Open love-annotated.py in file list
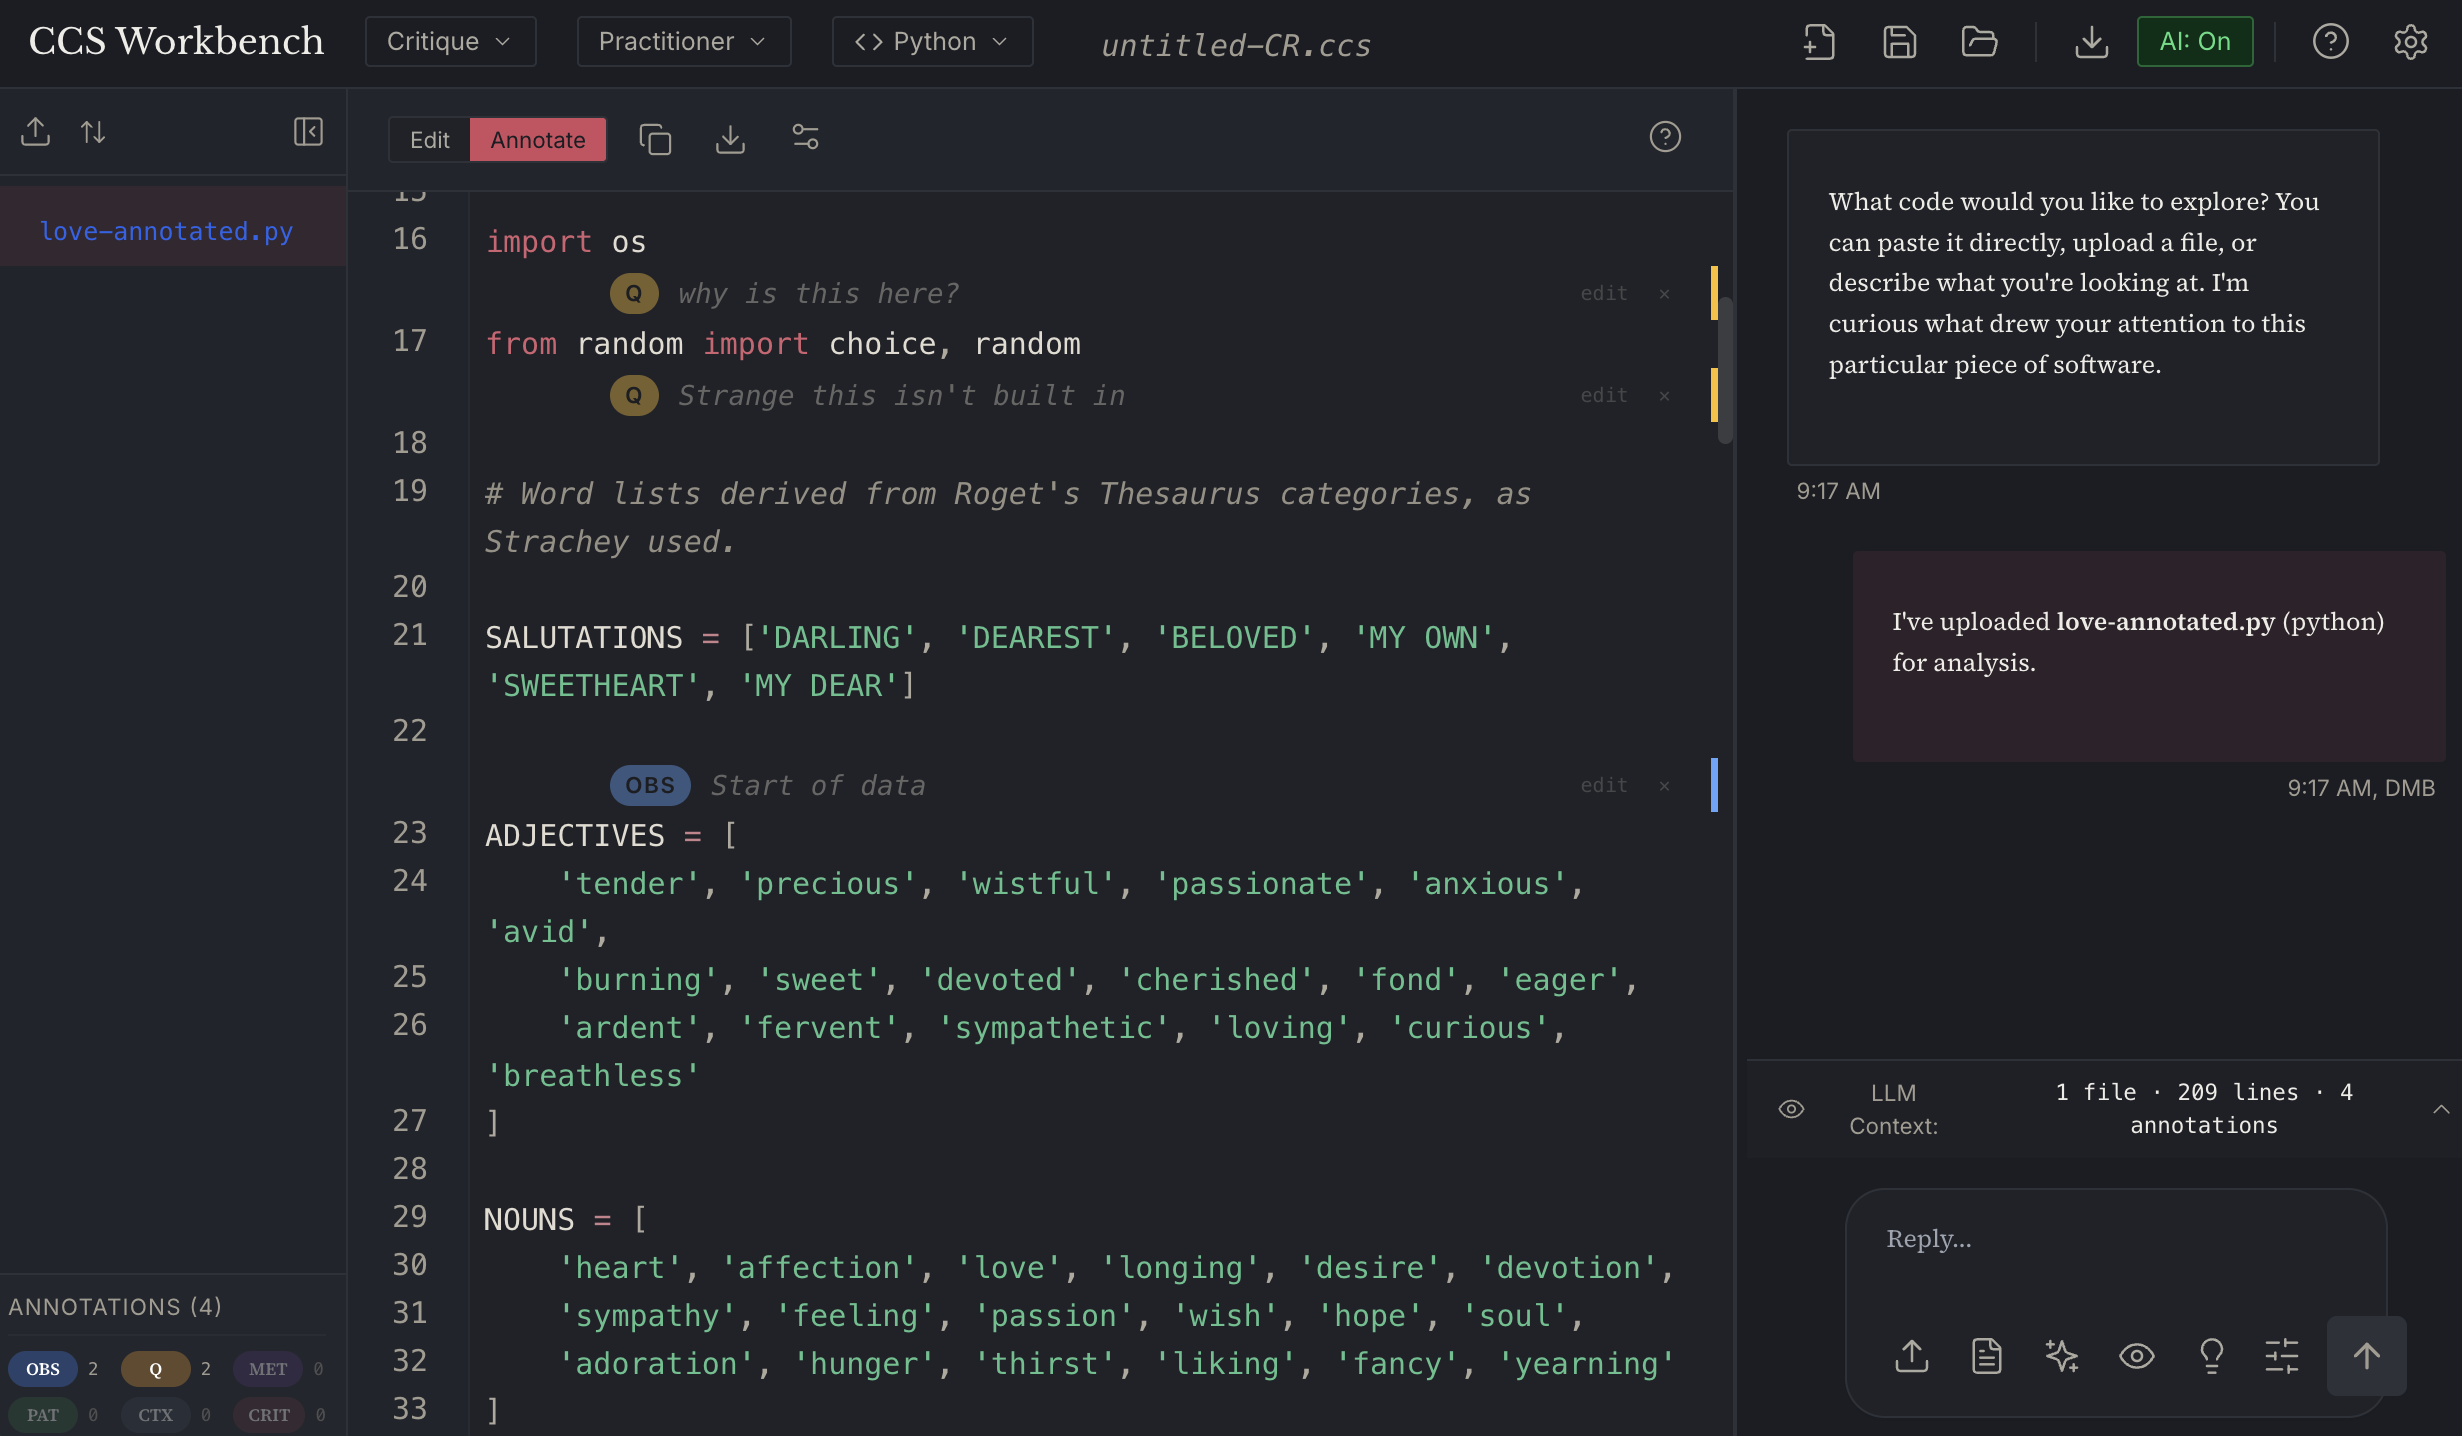 point(166,231)
